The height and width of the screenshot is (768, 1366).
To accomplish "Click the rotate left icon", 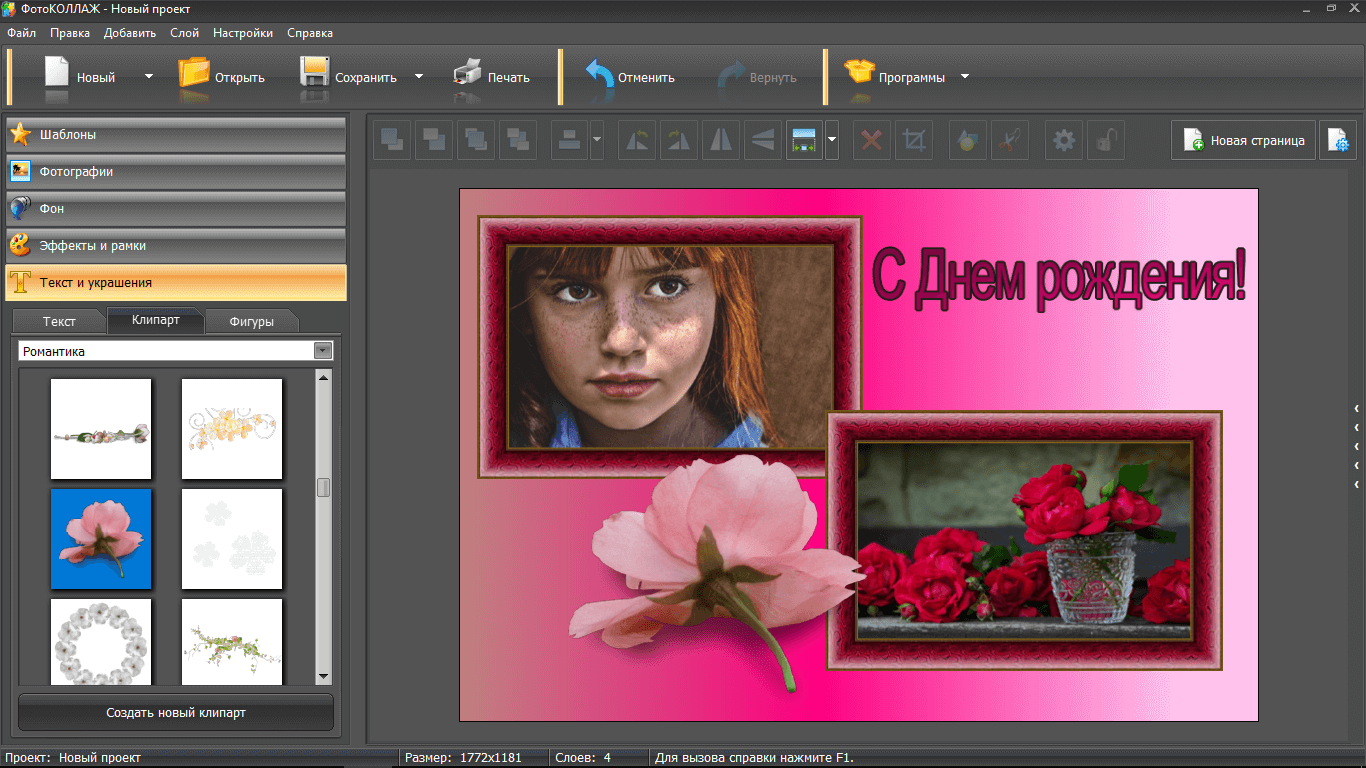I will tap(636, 141).
